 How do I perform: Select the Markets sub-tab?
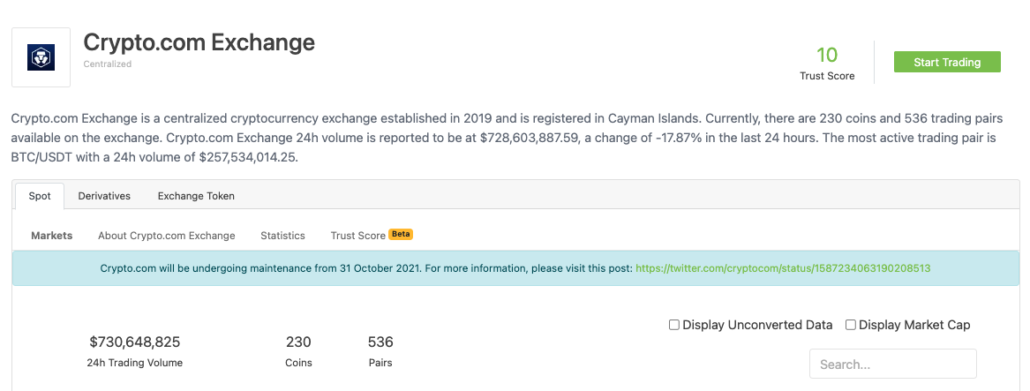52,235
